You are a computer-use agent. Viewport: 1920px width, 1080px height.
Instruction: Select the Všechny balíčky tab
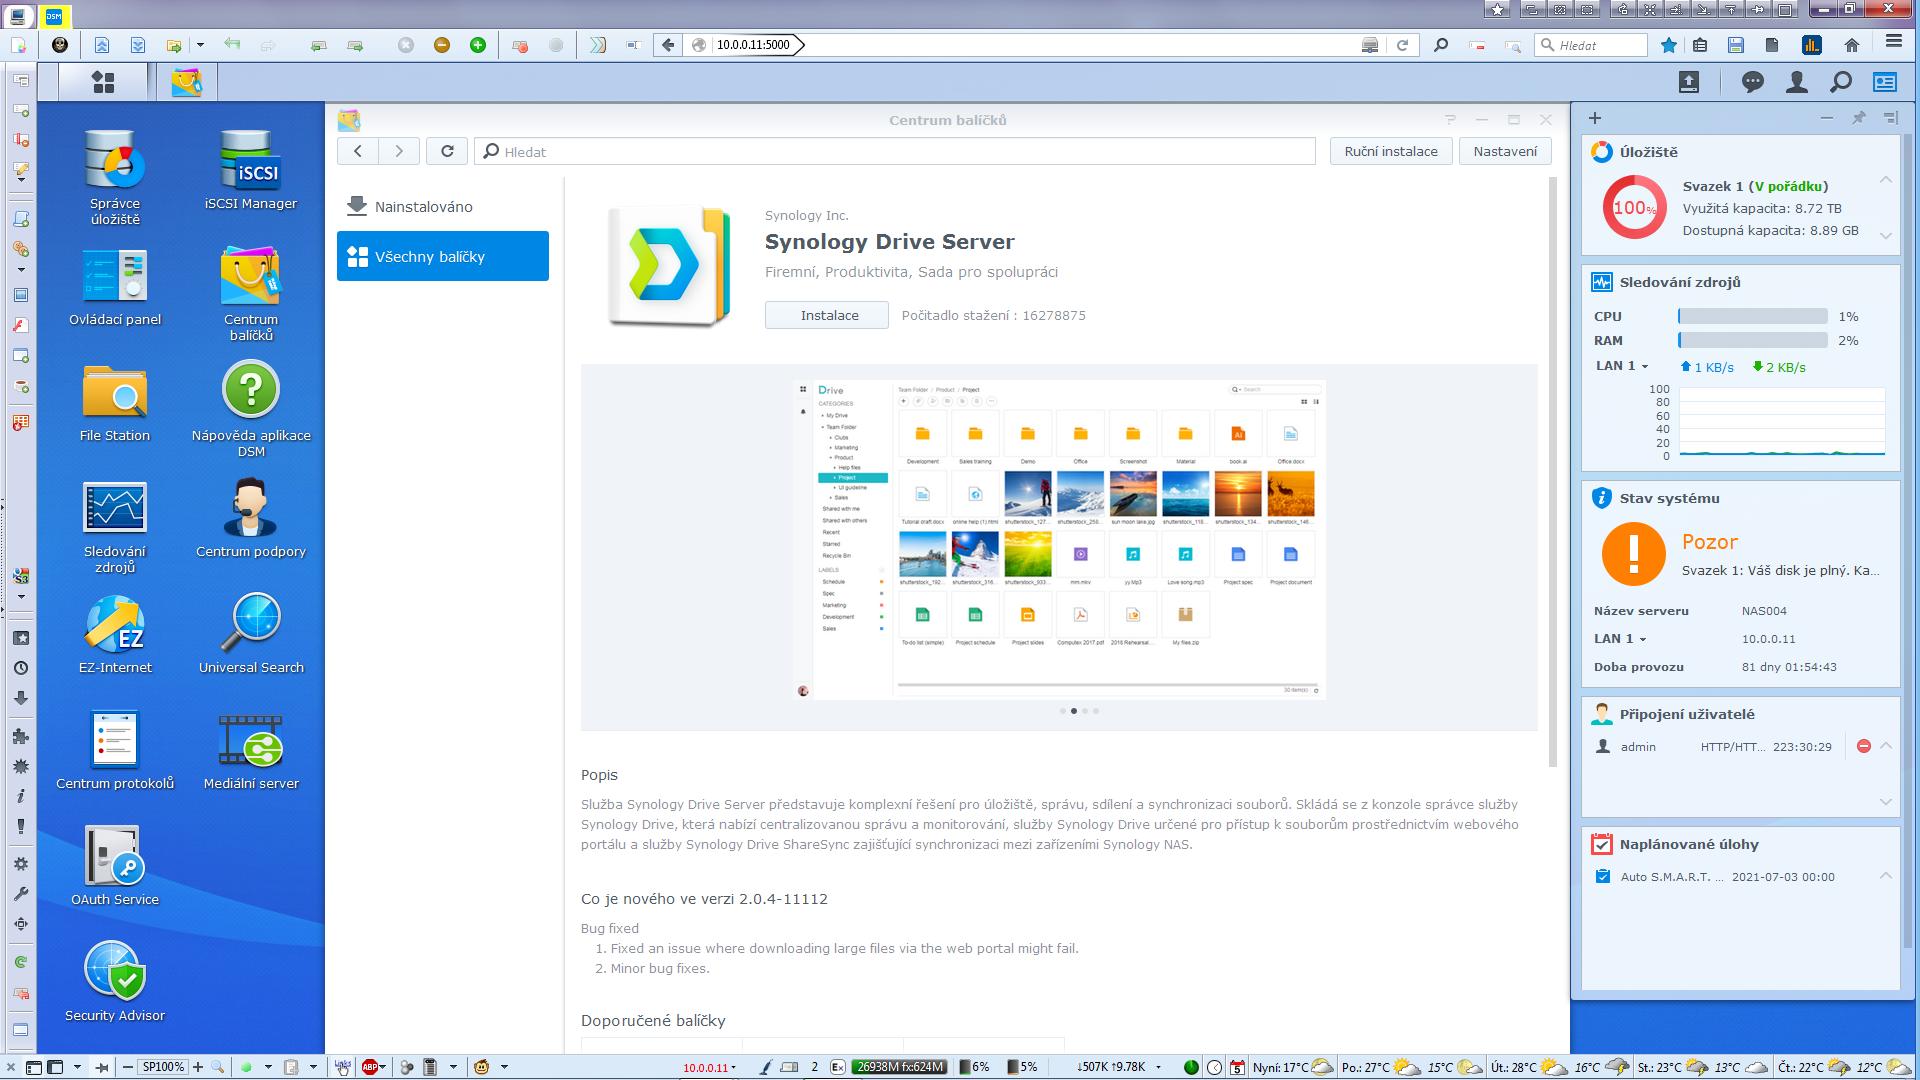tap(442, 257)
